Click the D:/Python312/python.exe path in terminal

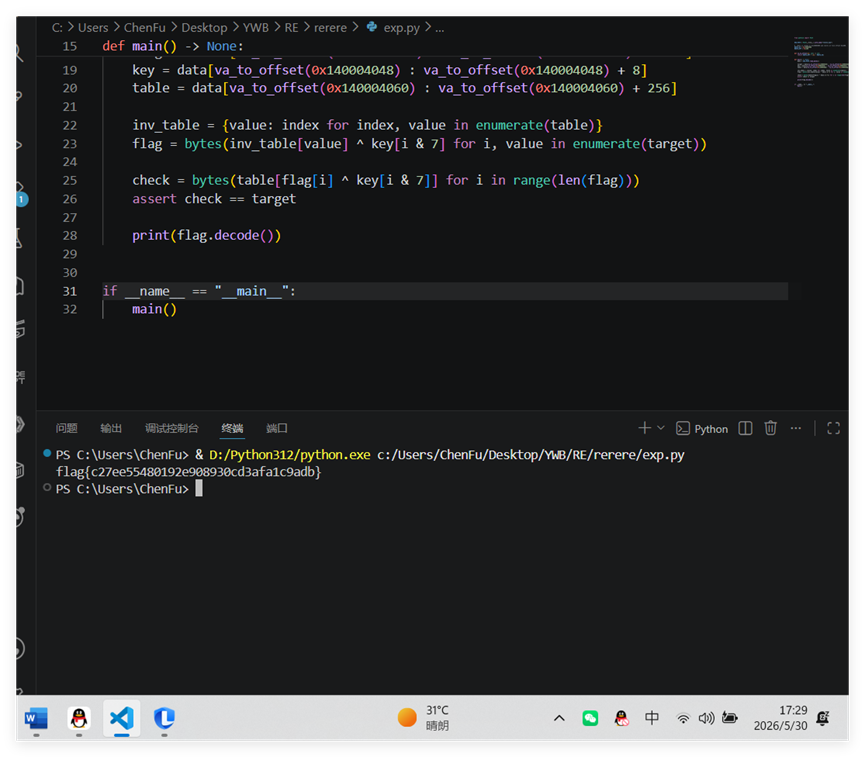point(290,455)
